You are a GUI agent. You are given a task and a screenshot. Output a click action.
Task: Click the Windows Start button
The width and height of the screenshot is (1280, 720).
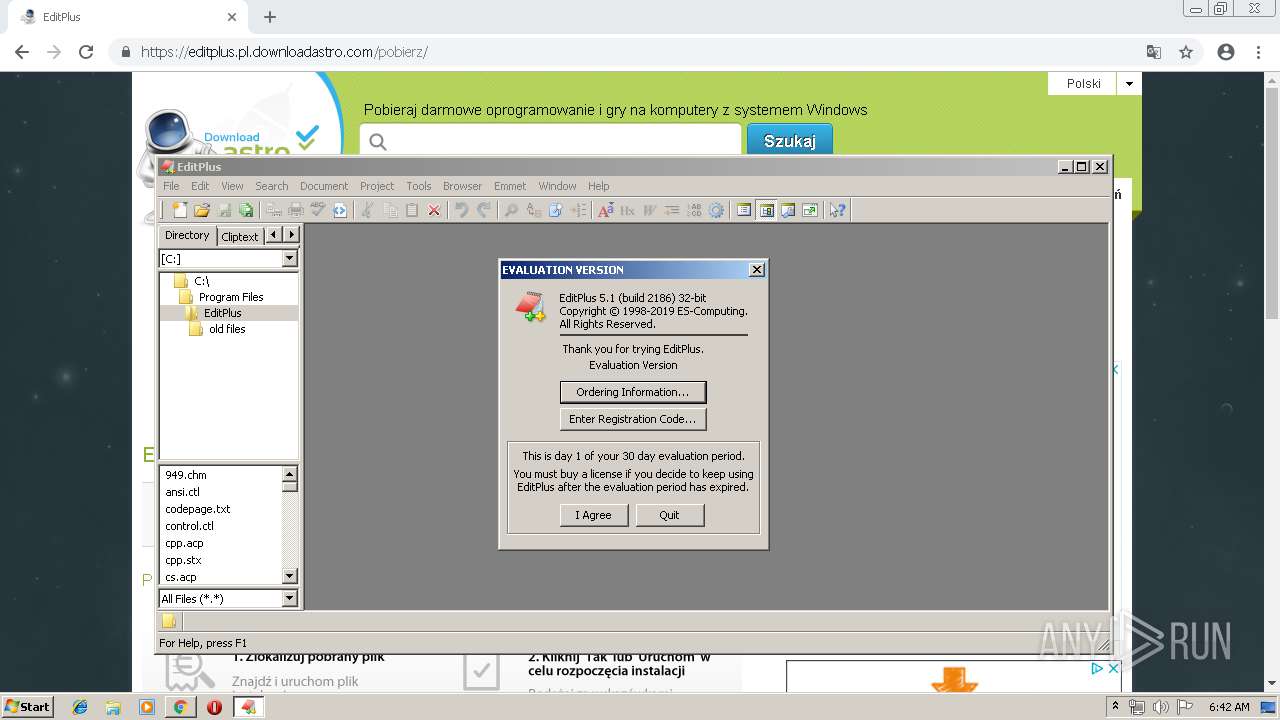[x=28, y=706]
